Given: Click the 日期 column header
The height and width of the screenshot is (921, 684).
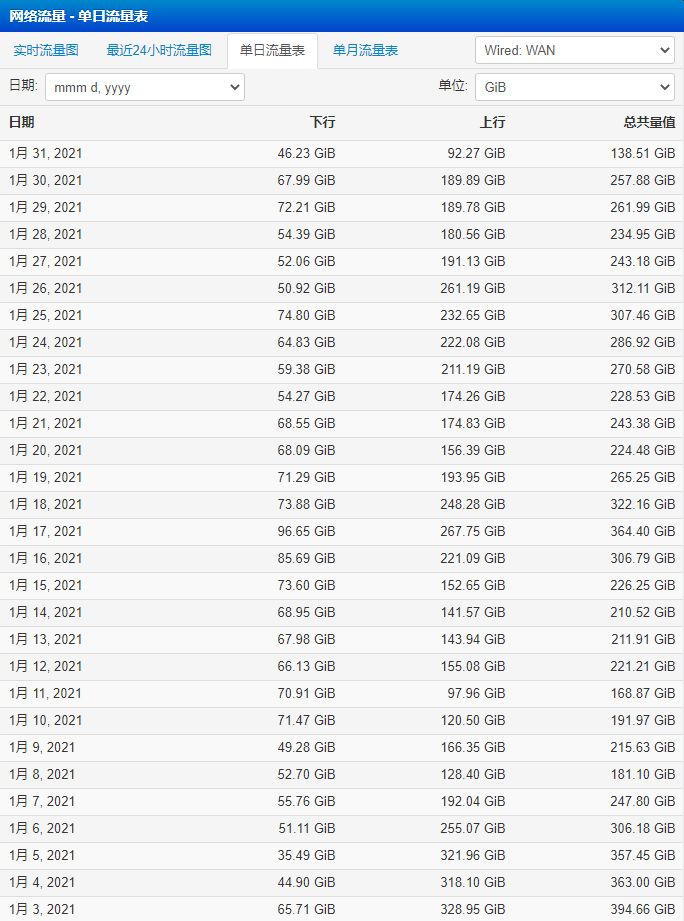Looking at the screenshot, I should tap(22, 122).
